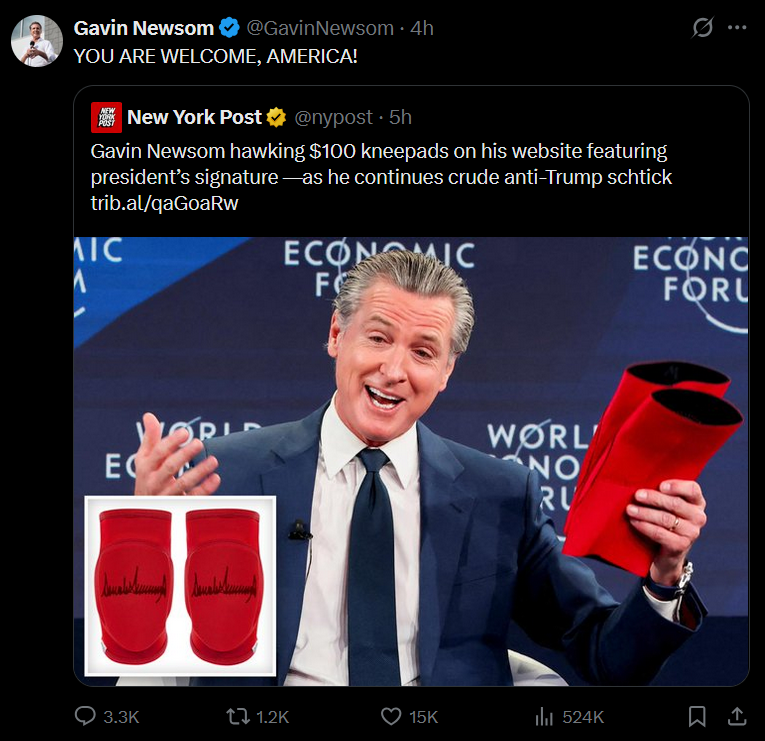Click the Gavin Newsom display name
Viewport: 765px width, 741px height.
(143, 28)
